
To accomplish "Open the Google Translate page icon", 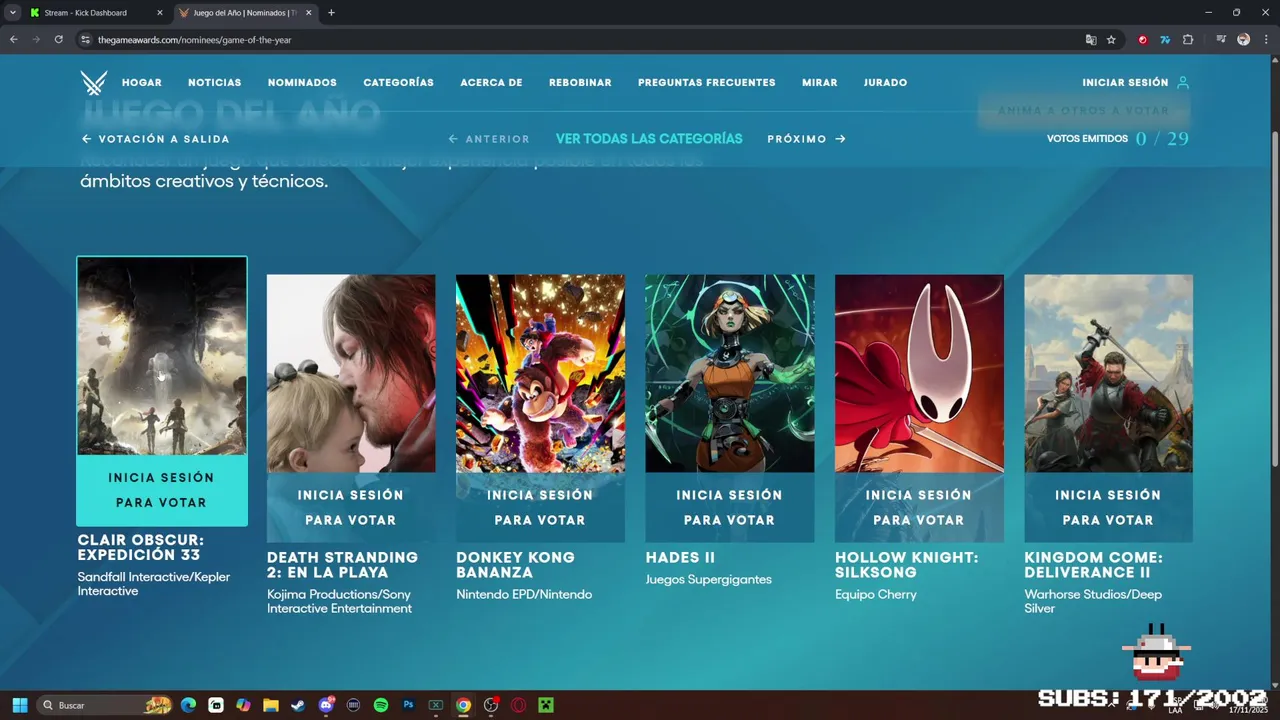I will pos(1091,40).
